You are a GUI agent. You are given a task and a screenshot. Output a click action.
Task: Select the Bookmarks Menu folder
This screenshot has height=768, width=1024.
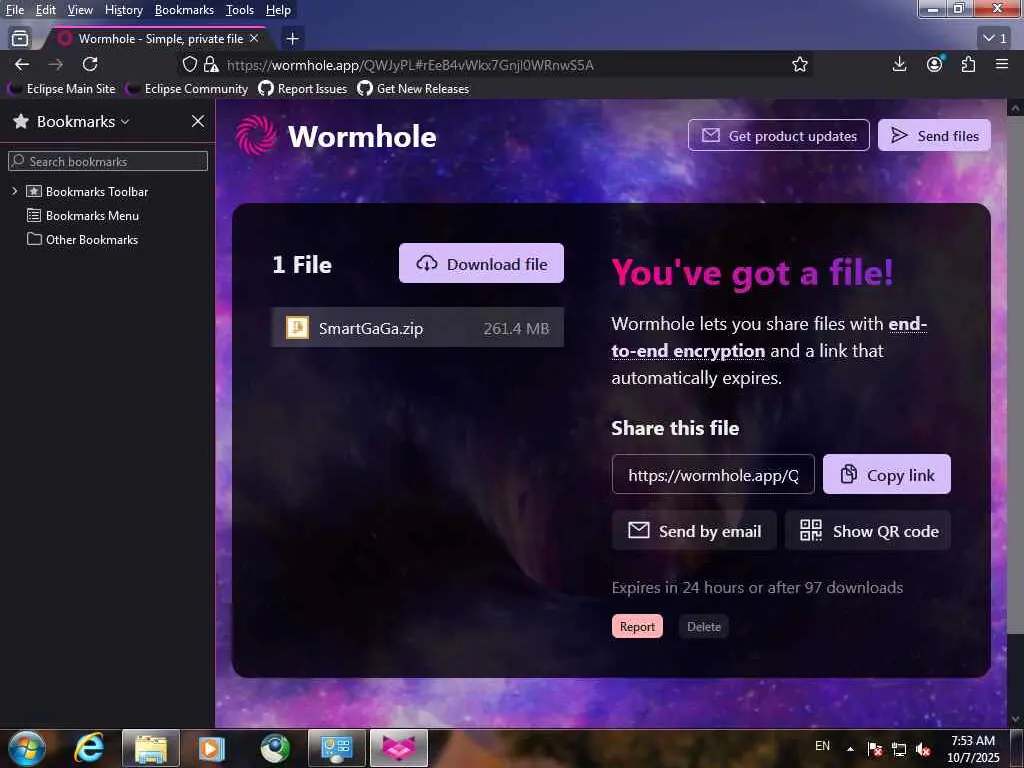[82, 215]
